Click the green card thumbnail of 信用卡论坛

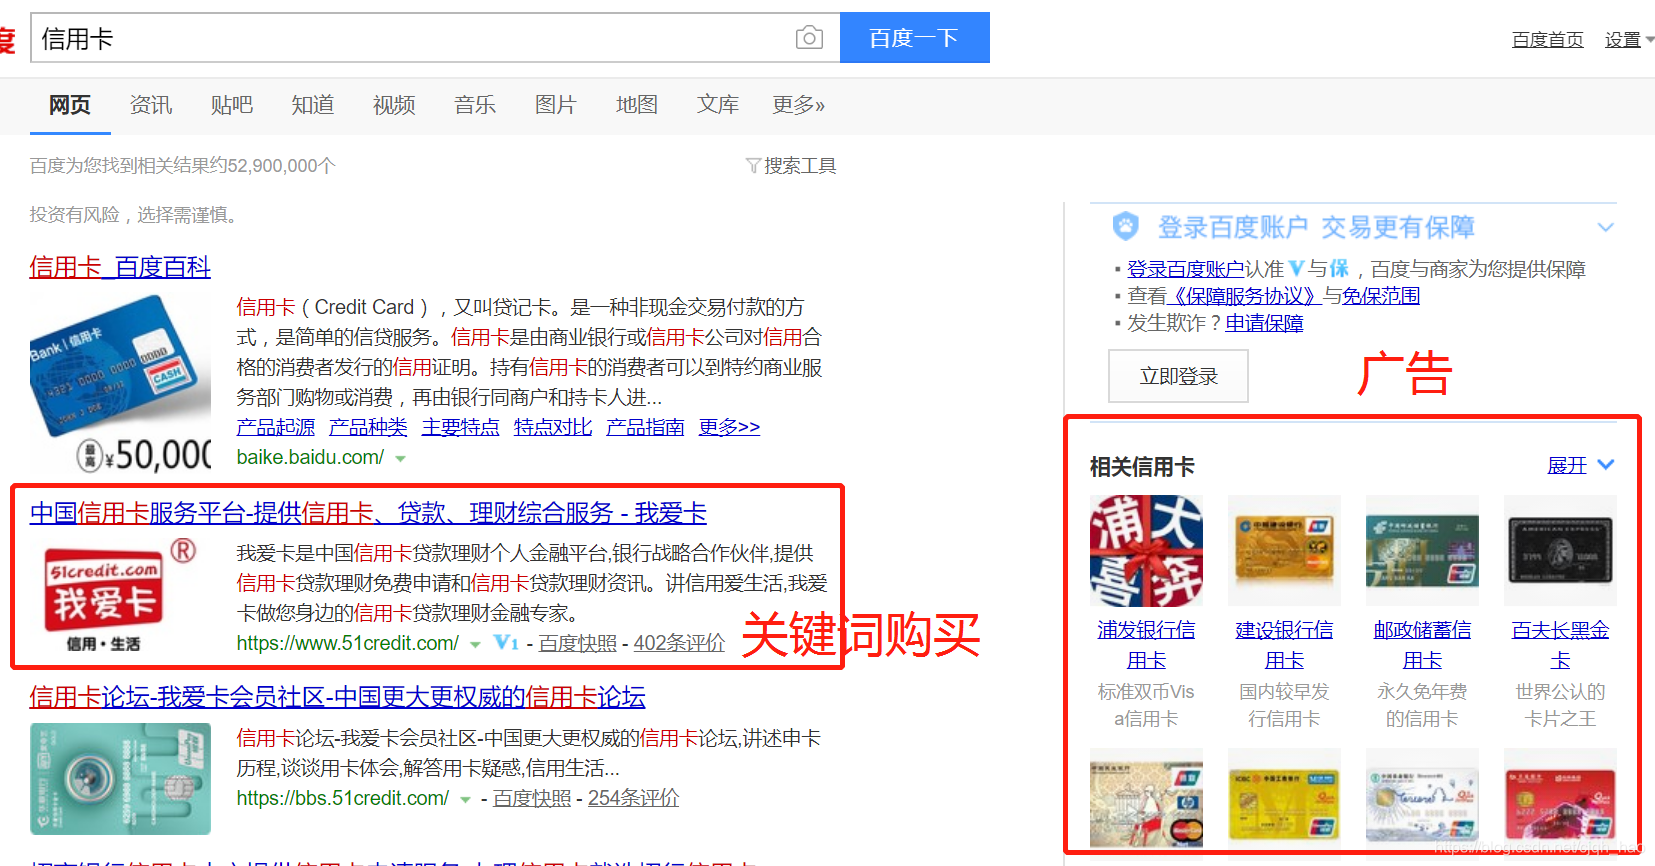point(120,778)
